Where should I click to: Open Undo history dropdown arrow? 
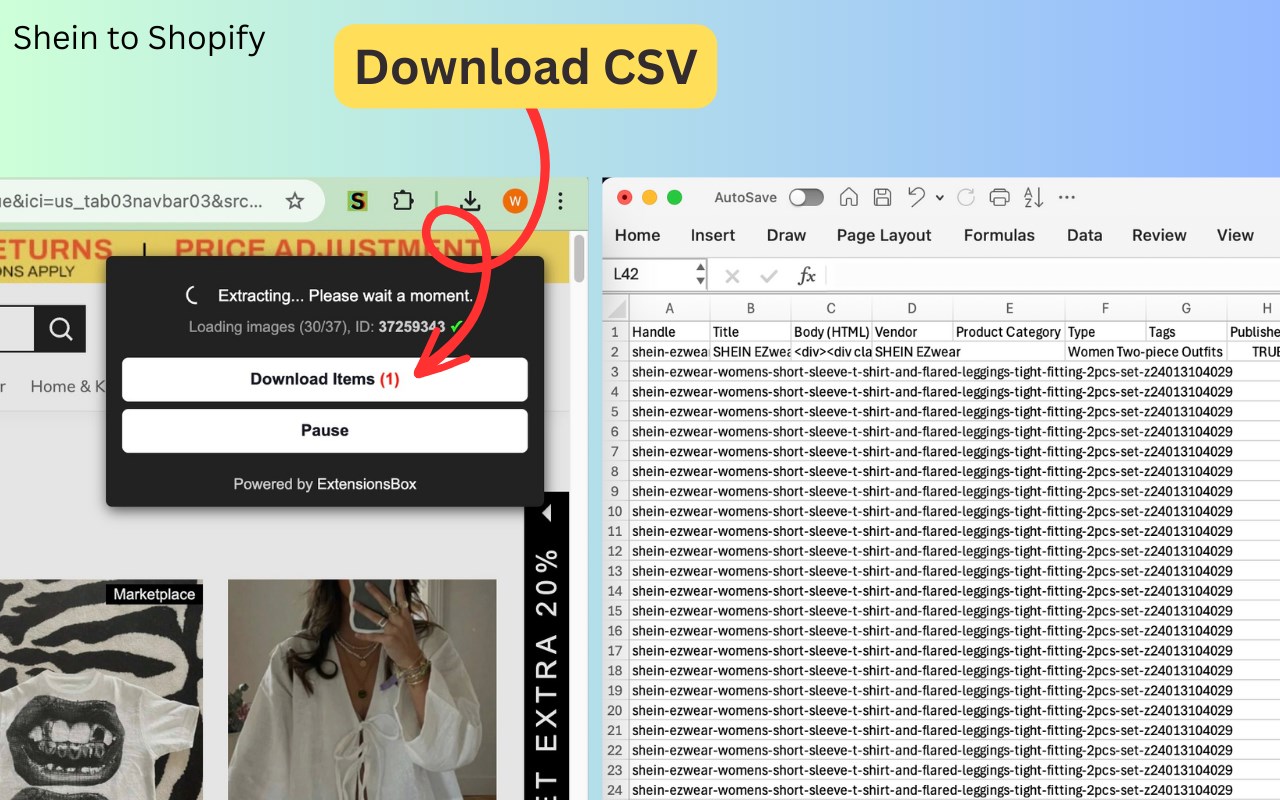pyautogui.click(x=939, y=198)
